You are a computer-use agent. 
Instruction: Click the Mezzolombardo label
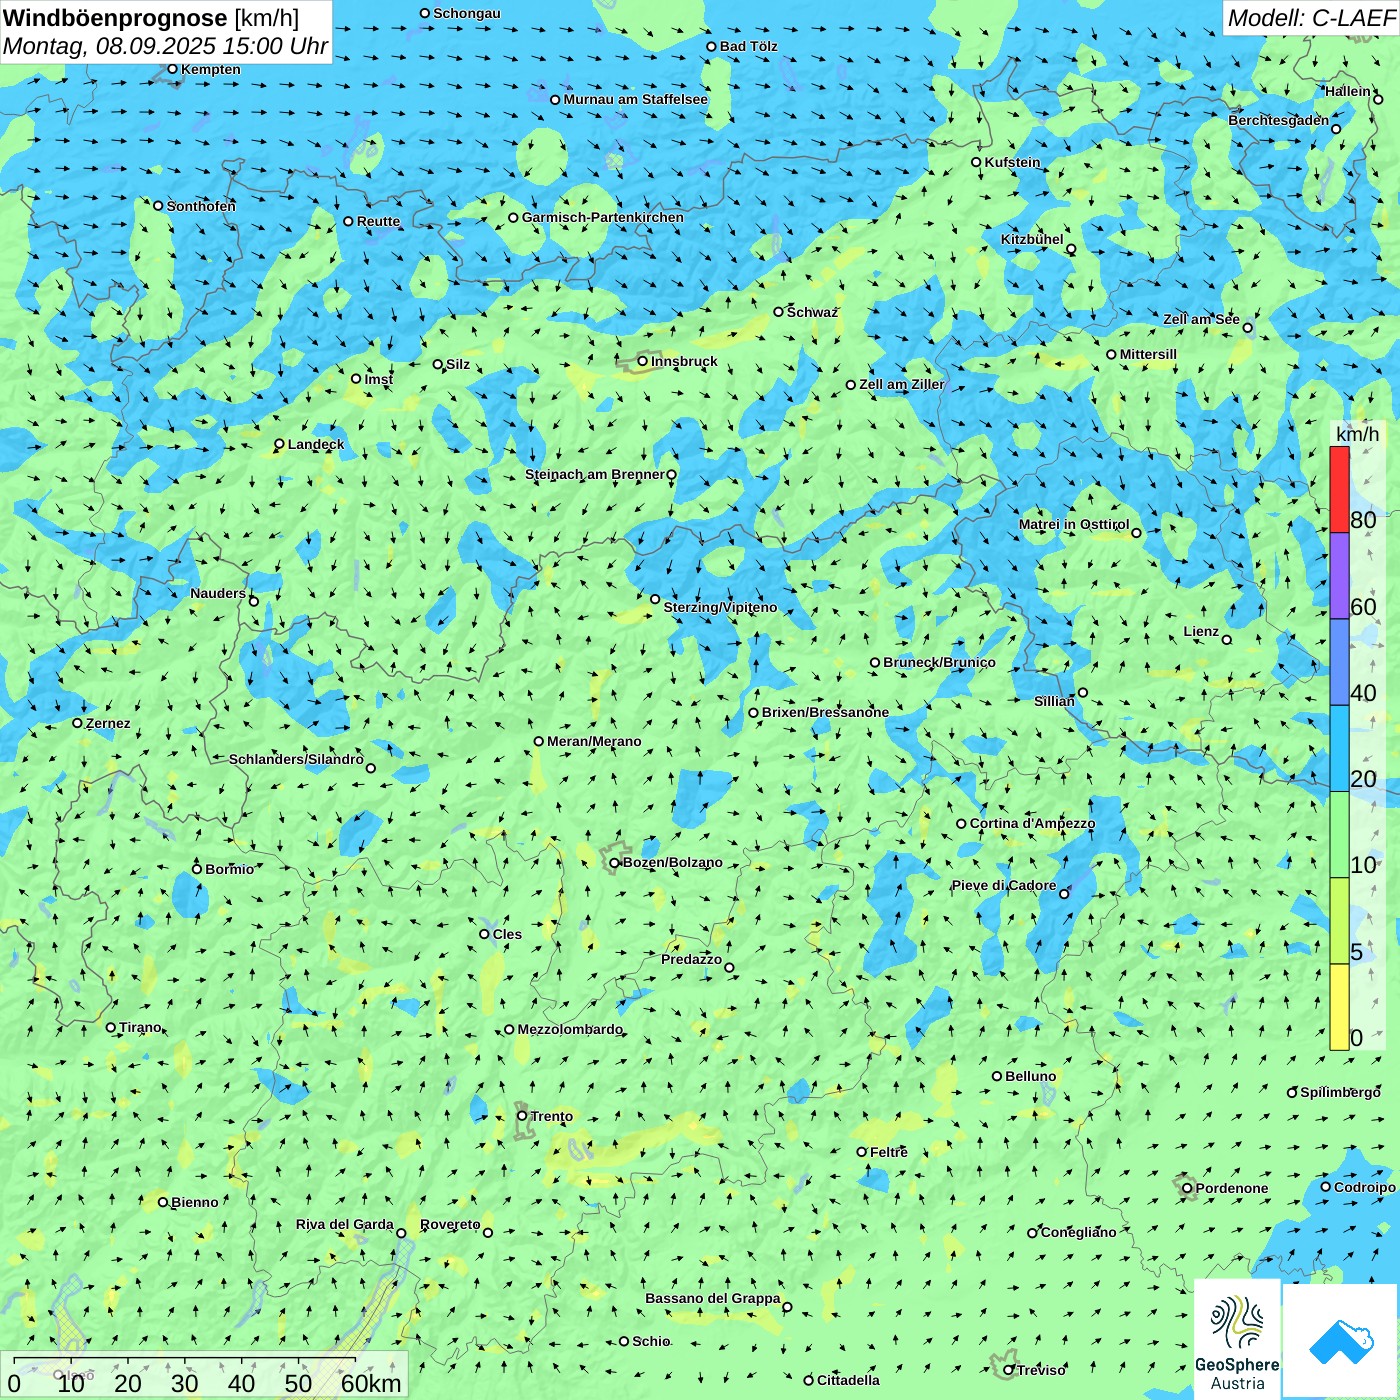[570, 1029]
